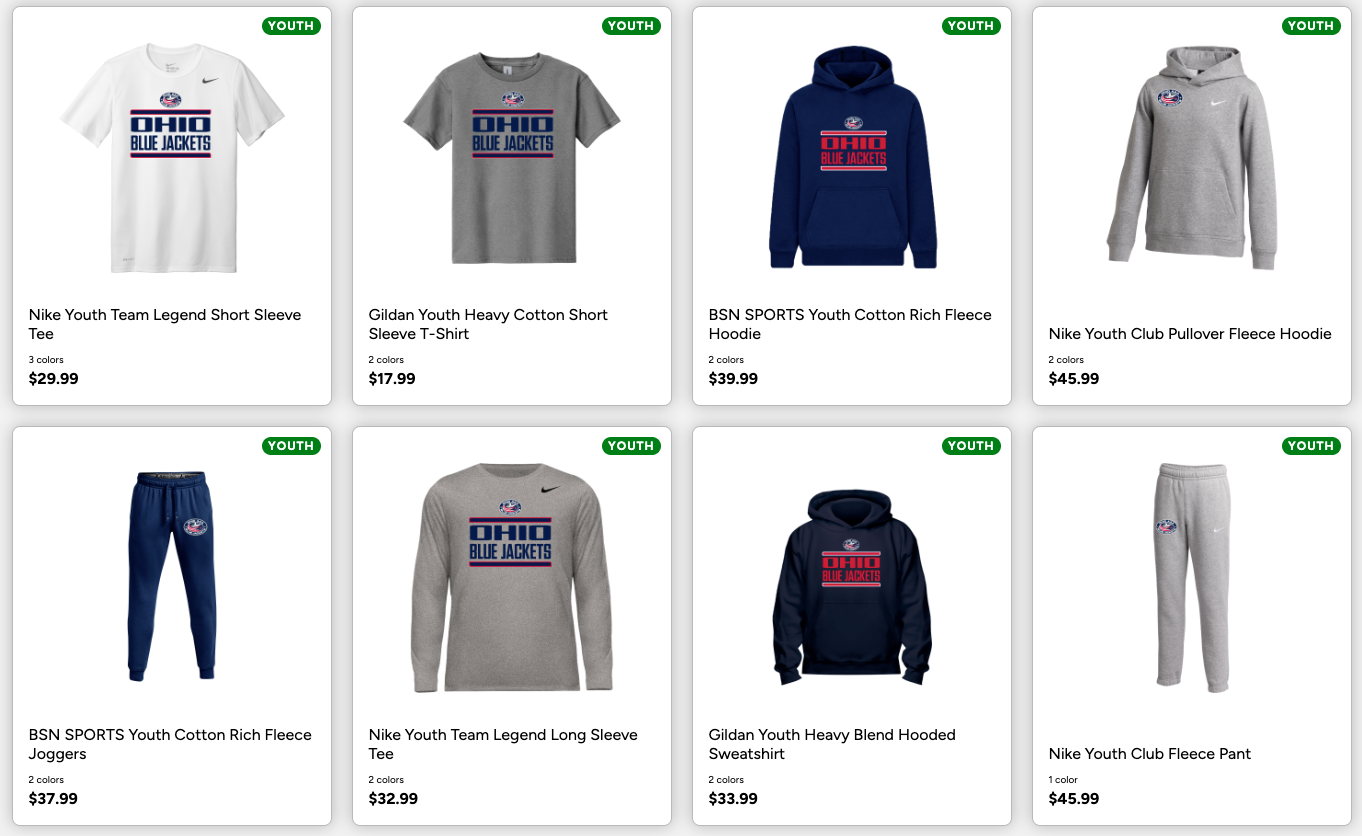The width and height of the screenshot is (1362, 836).
Task: Select the Nike Youth Club Pullover Fleece Hoodie title
Action: tap(1190, 334)
